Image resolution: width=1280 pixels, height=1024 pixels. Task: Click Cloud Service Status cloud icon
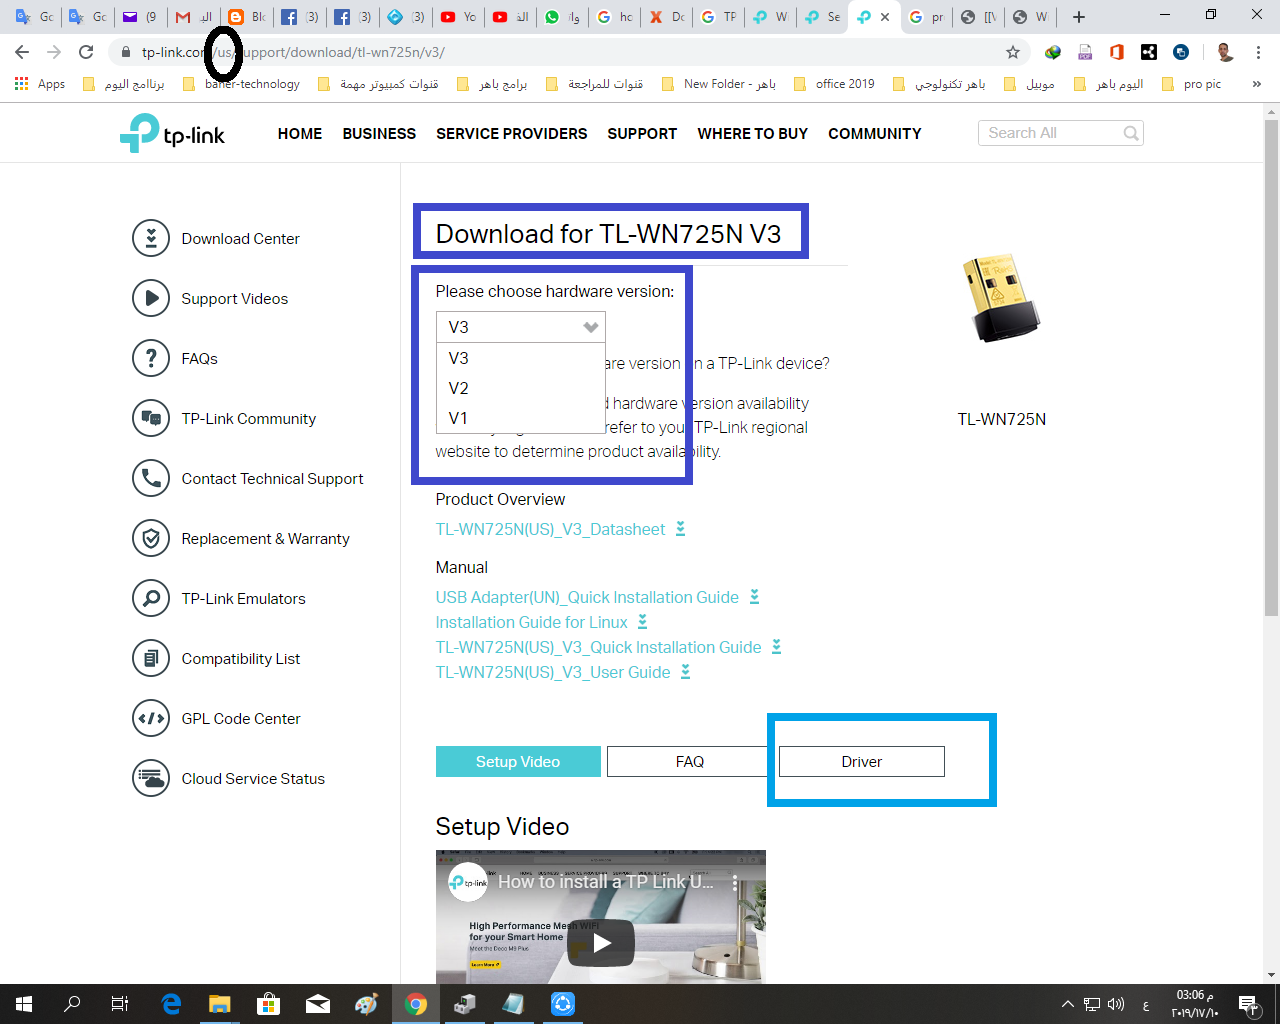[x=151, y=779]
